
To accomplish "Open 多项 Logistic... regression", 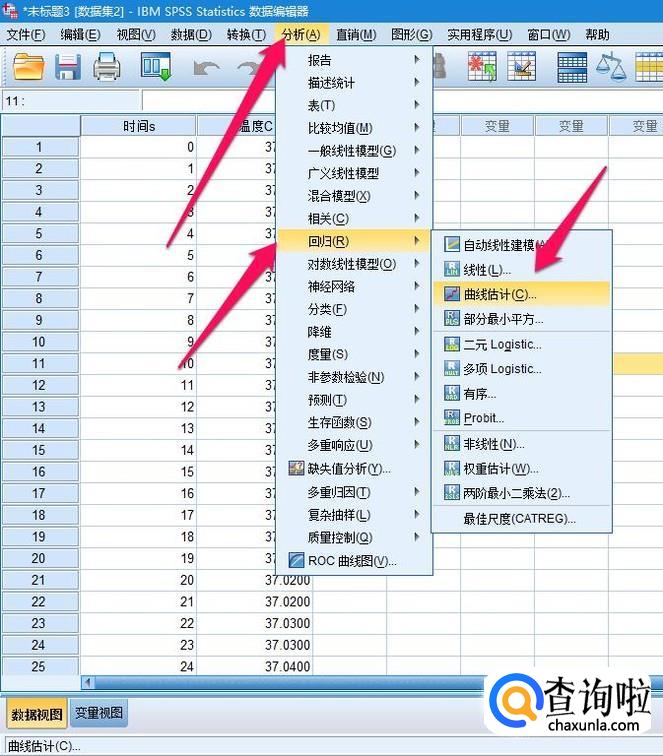I will click(522, 369).
